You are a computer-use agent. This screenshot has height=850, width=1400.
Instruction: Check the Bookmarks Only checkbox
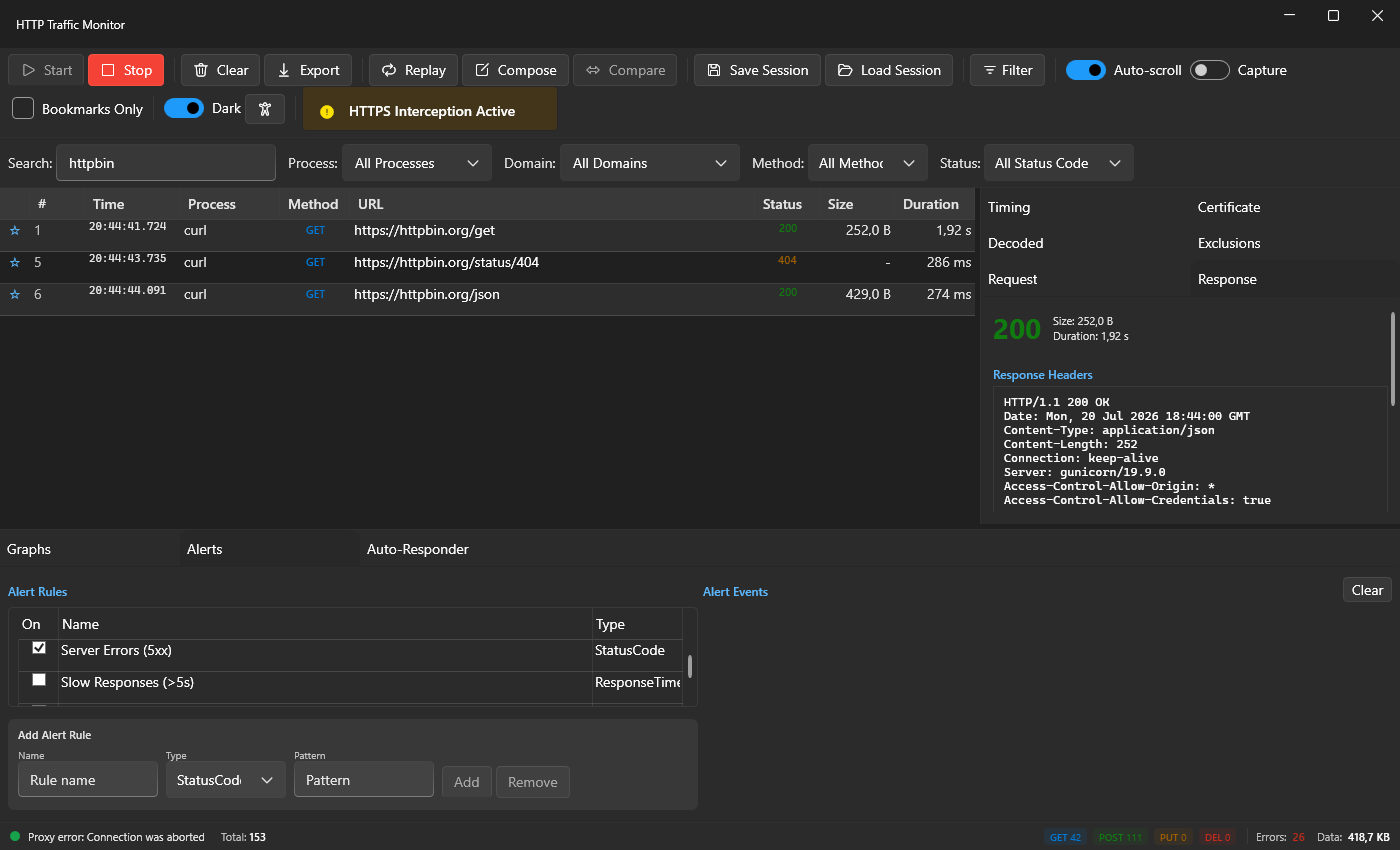(x=23, y=108)
